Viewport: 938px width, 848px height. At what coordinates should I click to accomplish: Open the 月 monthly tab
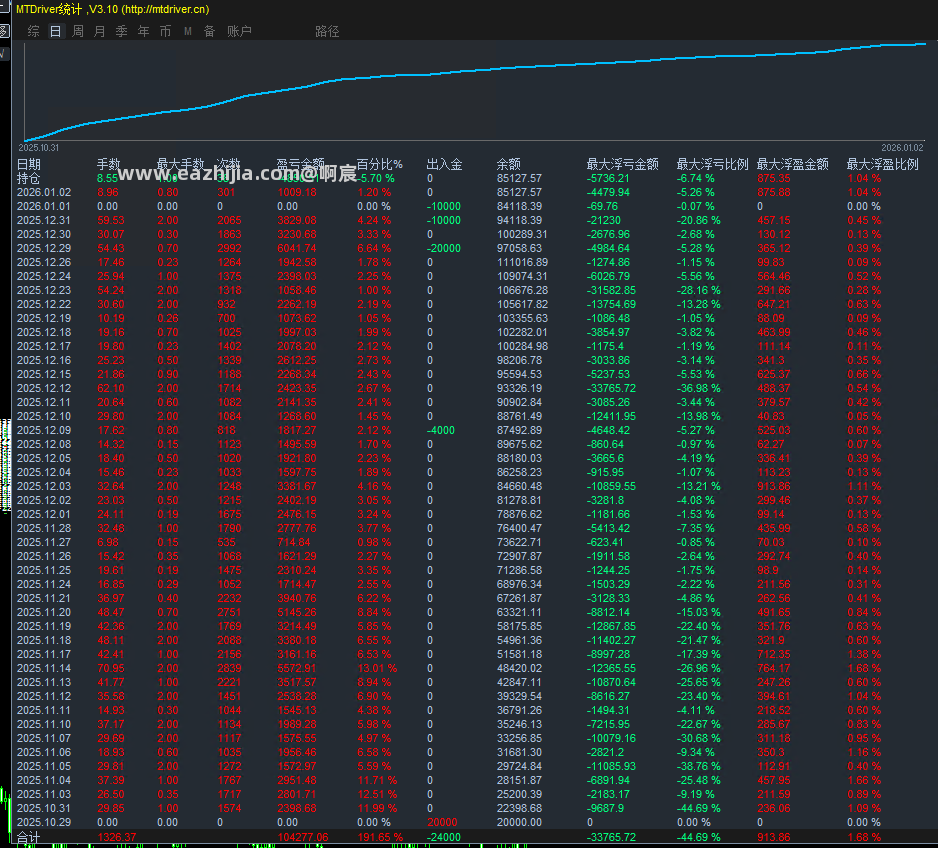coord(99,31)
